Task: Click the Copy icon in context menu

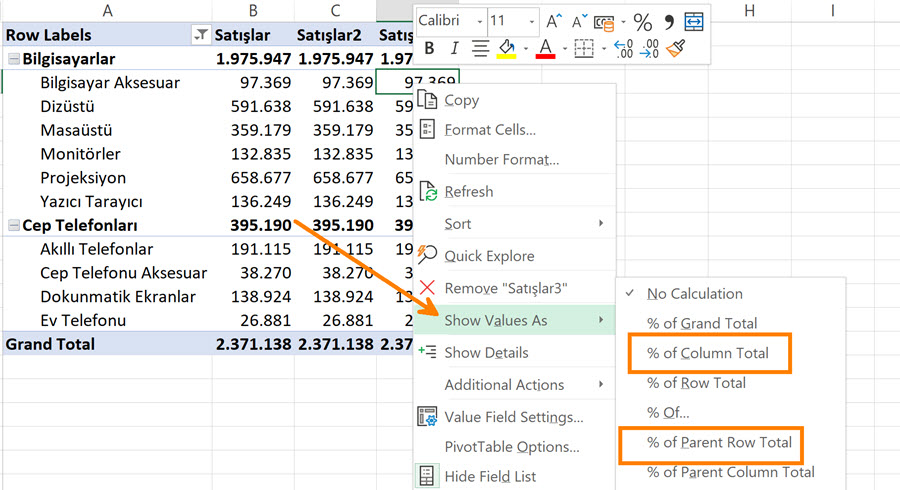Action: click(x=427, y=99)
